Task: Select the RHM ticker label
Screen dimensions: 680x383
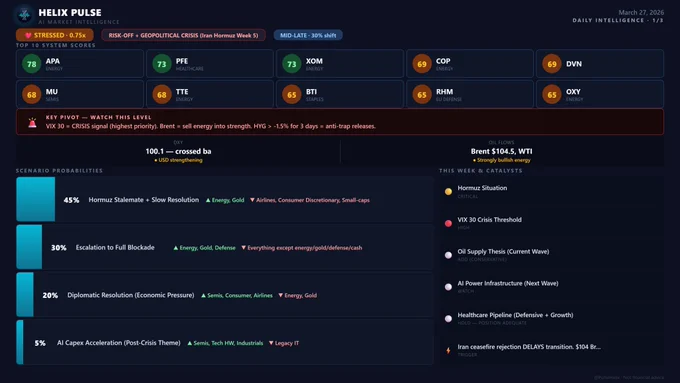Action: click(x=445, y=92)
